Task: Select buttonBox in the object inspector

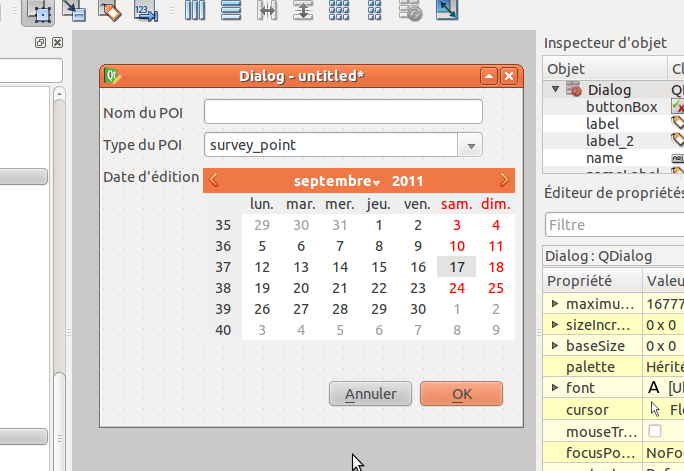Action: (621, 107)
